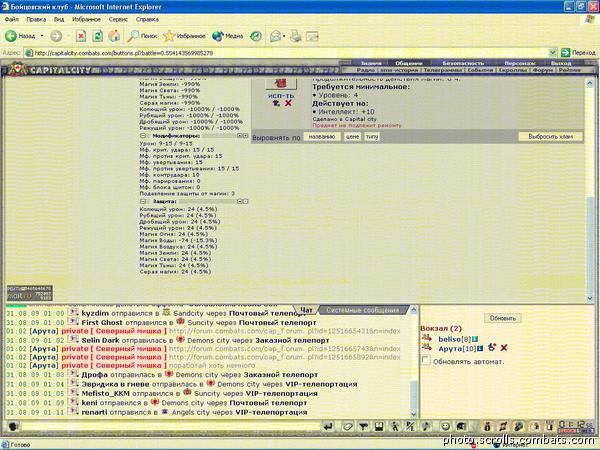
Task: Open the Назад history dropdown arrow
Action: (x=42, y=36)
